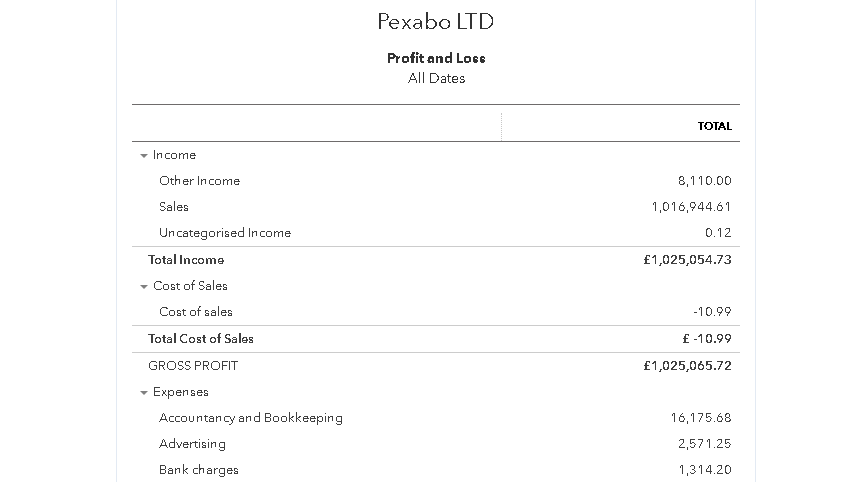This screenshot has width=861, height=482.
Task: Select the Sales row label
Action: click(174, 207)
